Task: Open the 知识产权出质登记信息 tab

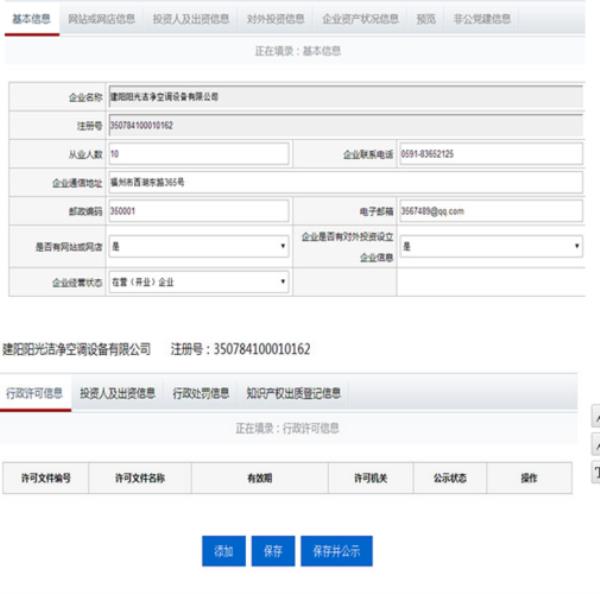Action: [x=293, y=393]
